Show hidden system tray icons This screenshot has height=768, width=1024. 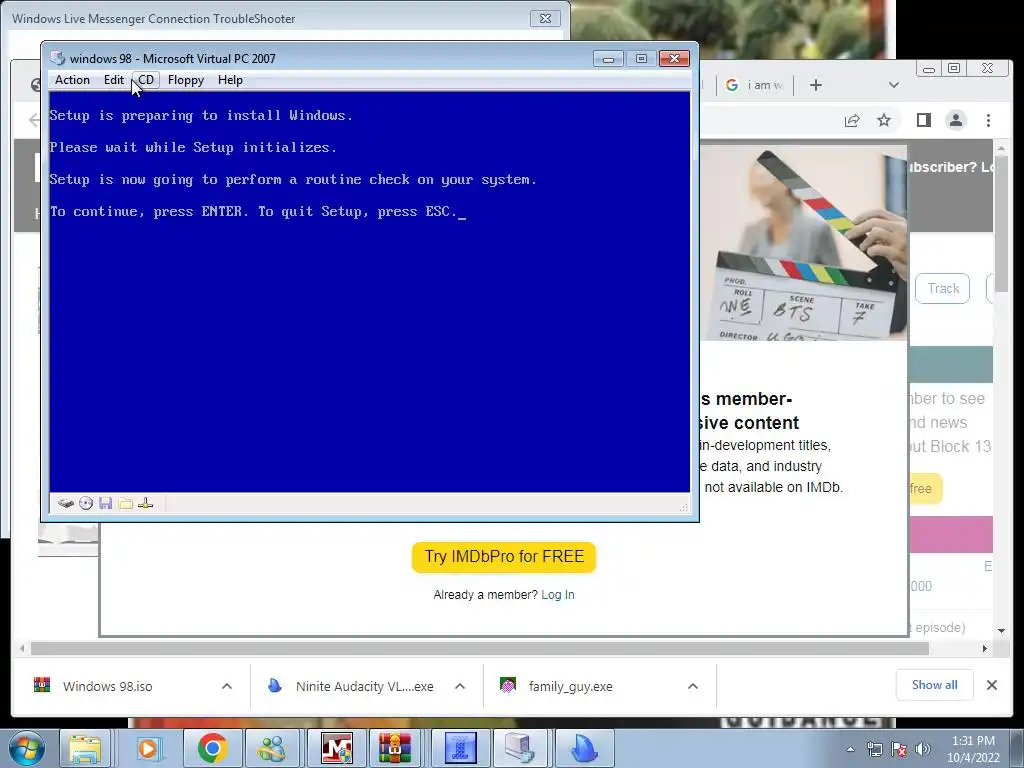[x=850, y=749]
